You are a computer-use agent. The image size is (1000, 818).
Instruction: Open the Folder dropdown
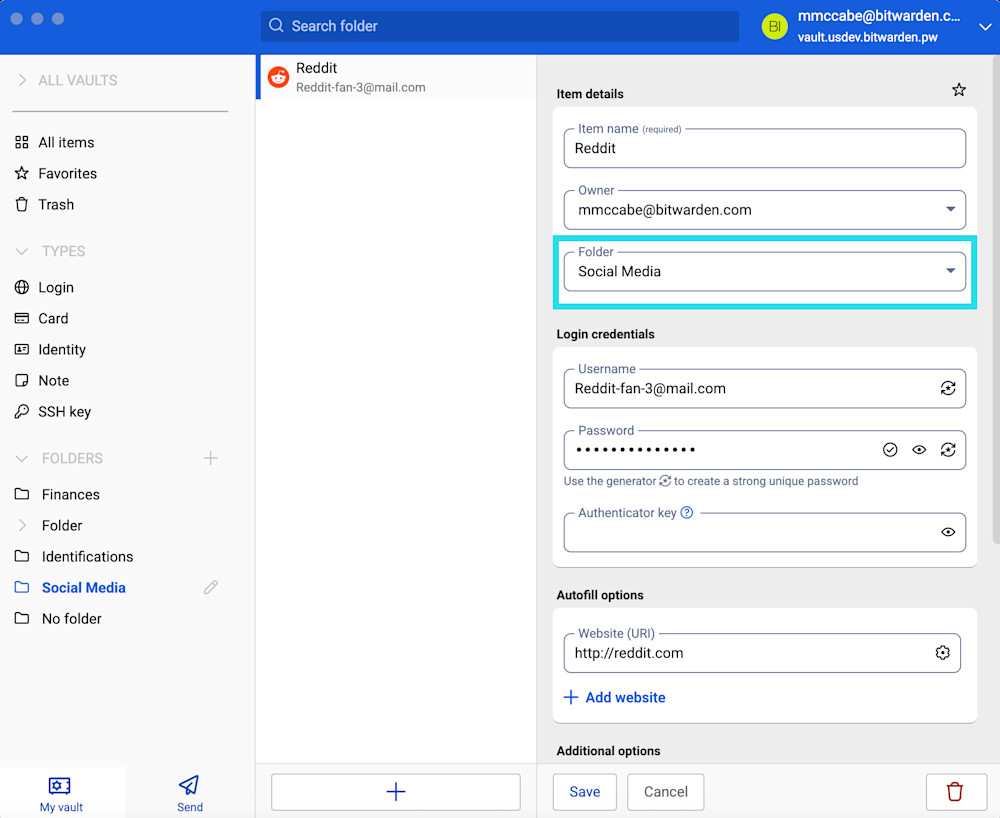pos(950,271)
